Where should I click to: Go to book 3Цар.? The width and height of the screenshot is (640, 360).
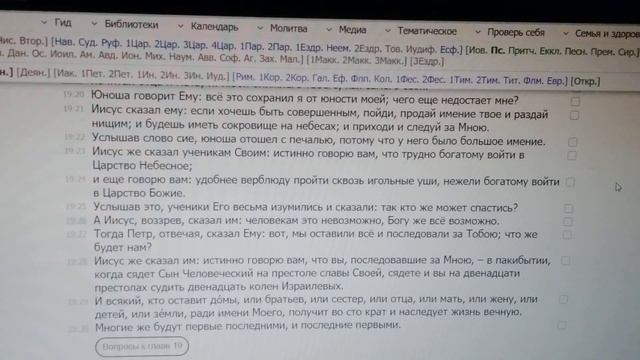tap(196, 45)
